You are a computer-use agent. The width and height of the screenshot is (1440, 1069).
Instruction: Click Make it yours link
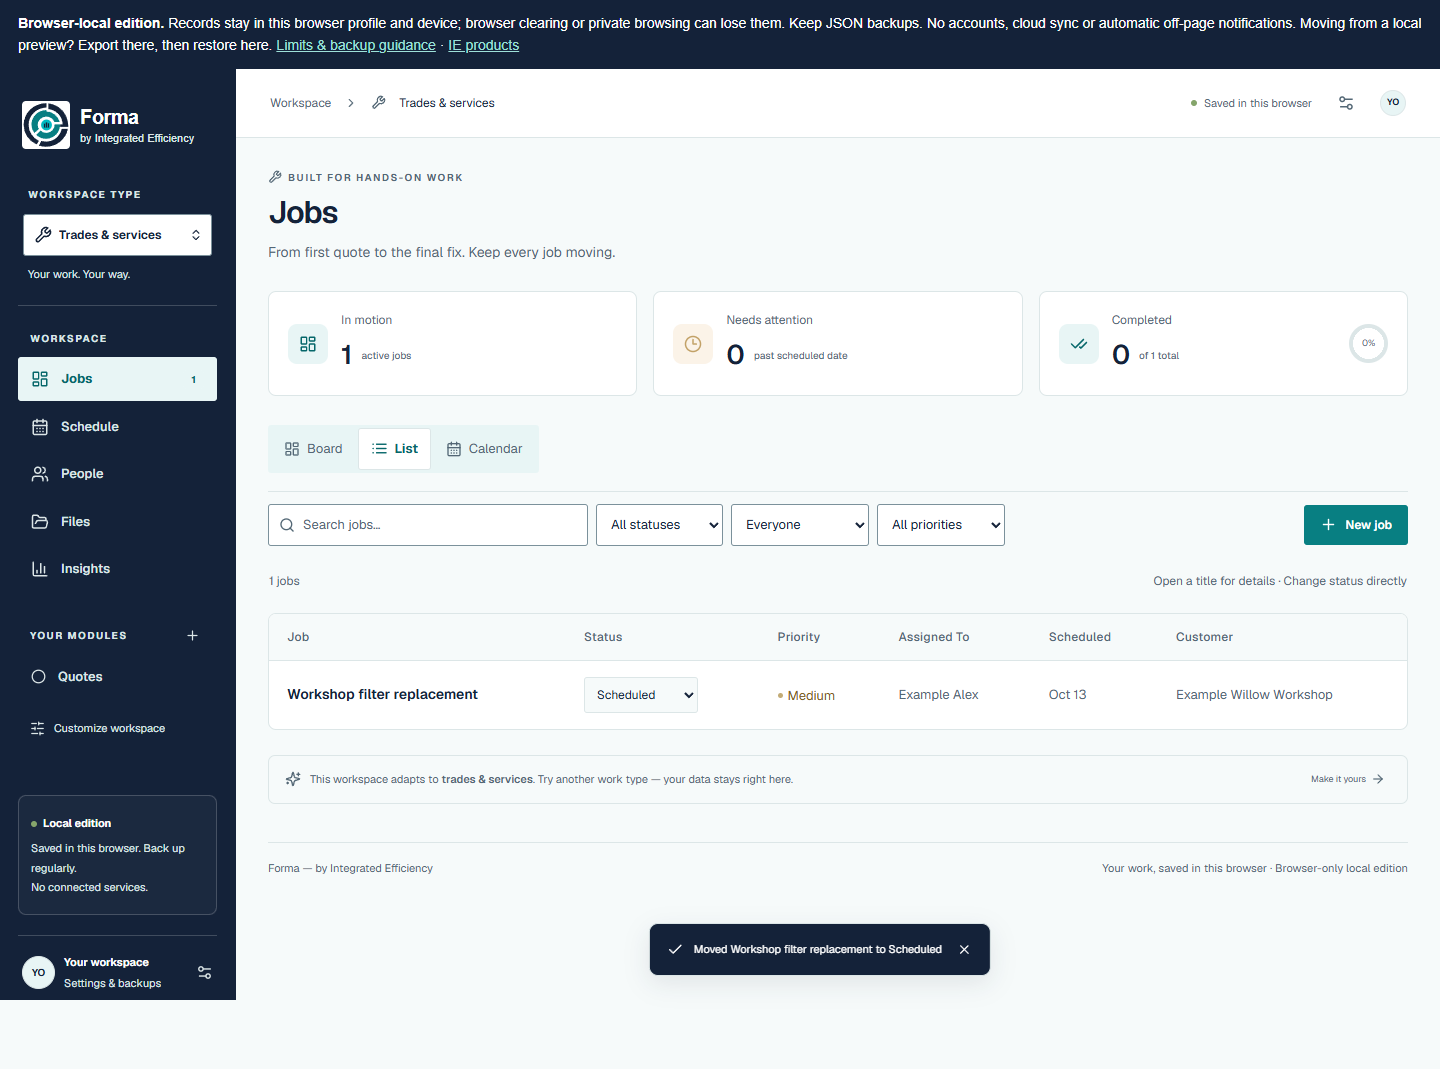tap(1347, 779)
